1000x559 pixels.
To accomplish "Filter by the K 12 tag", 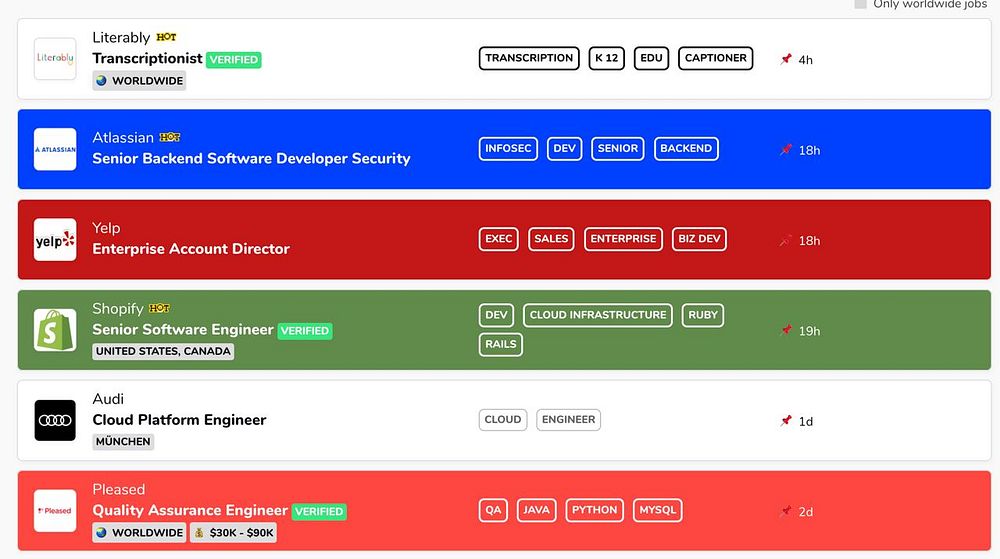I will tap(607, 58).
